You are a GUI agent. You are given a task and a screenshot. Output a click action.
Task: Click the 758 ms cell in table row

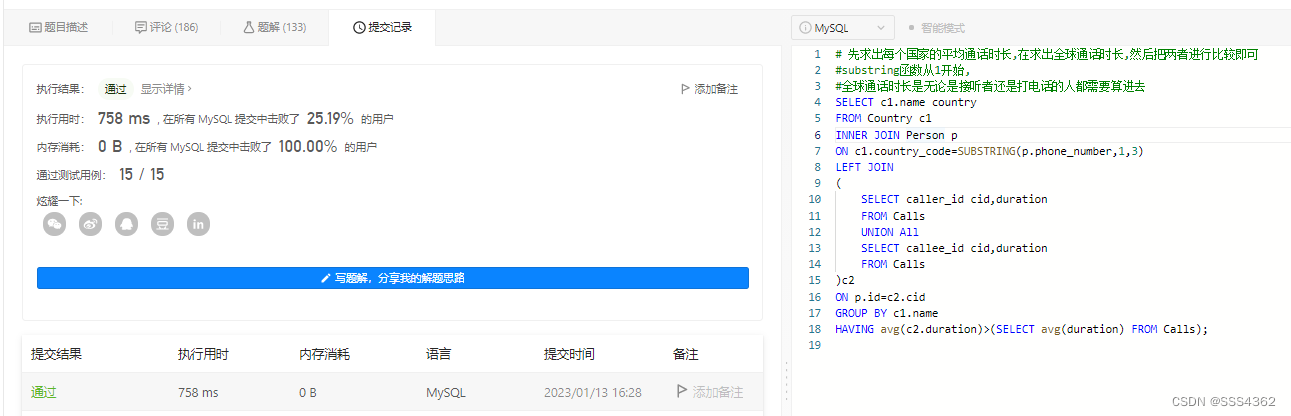tap(198, 393)
